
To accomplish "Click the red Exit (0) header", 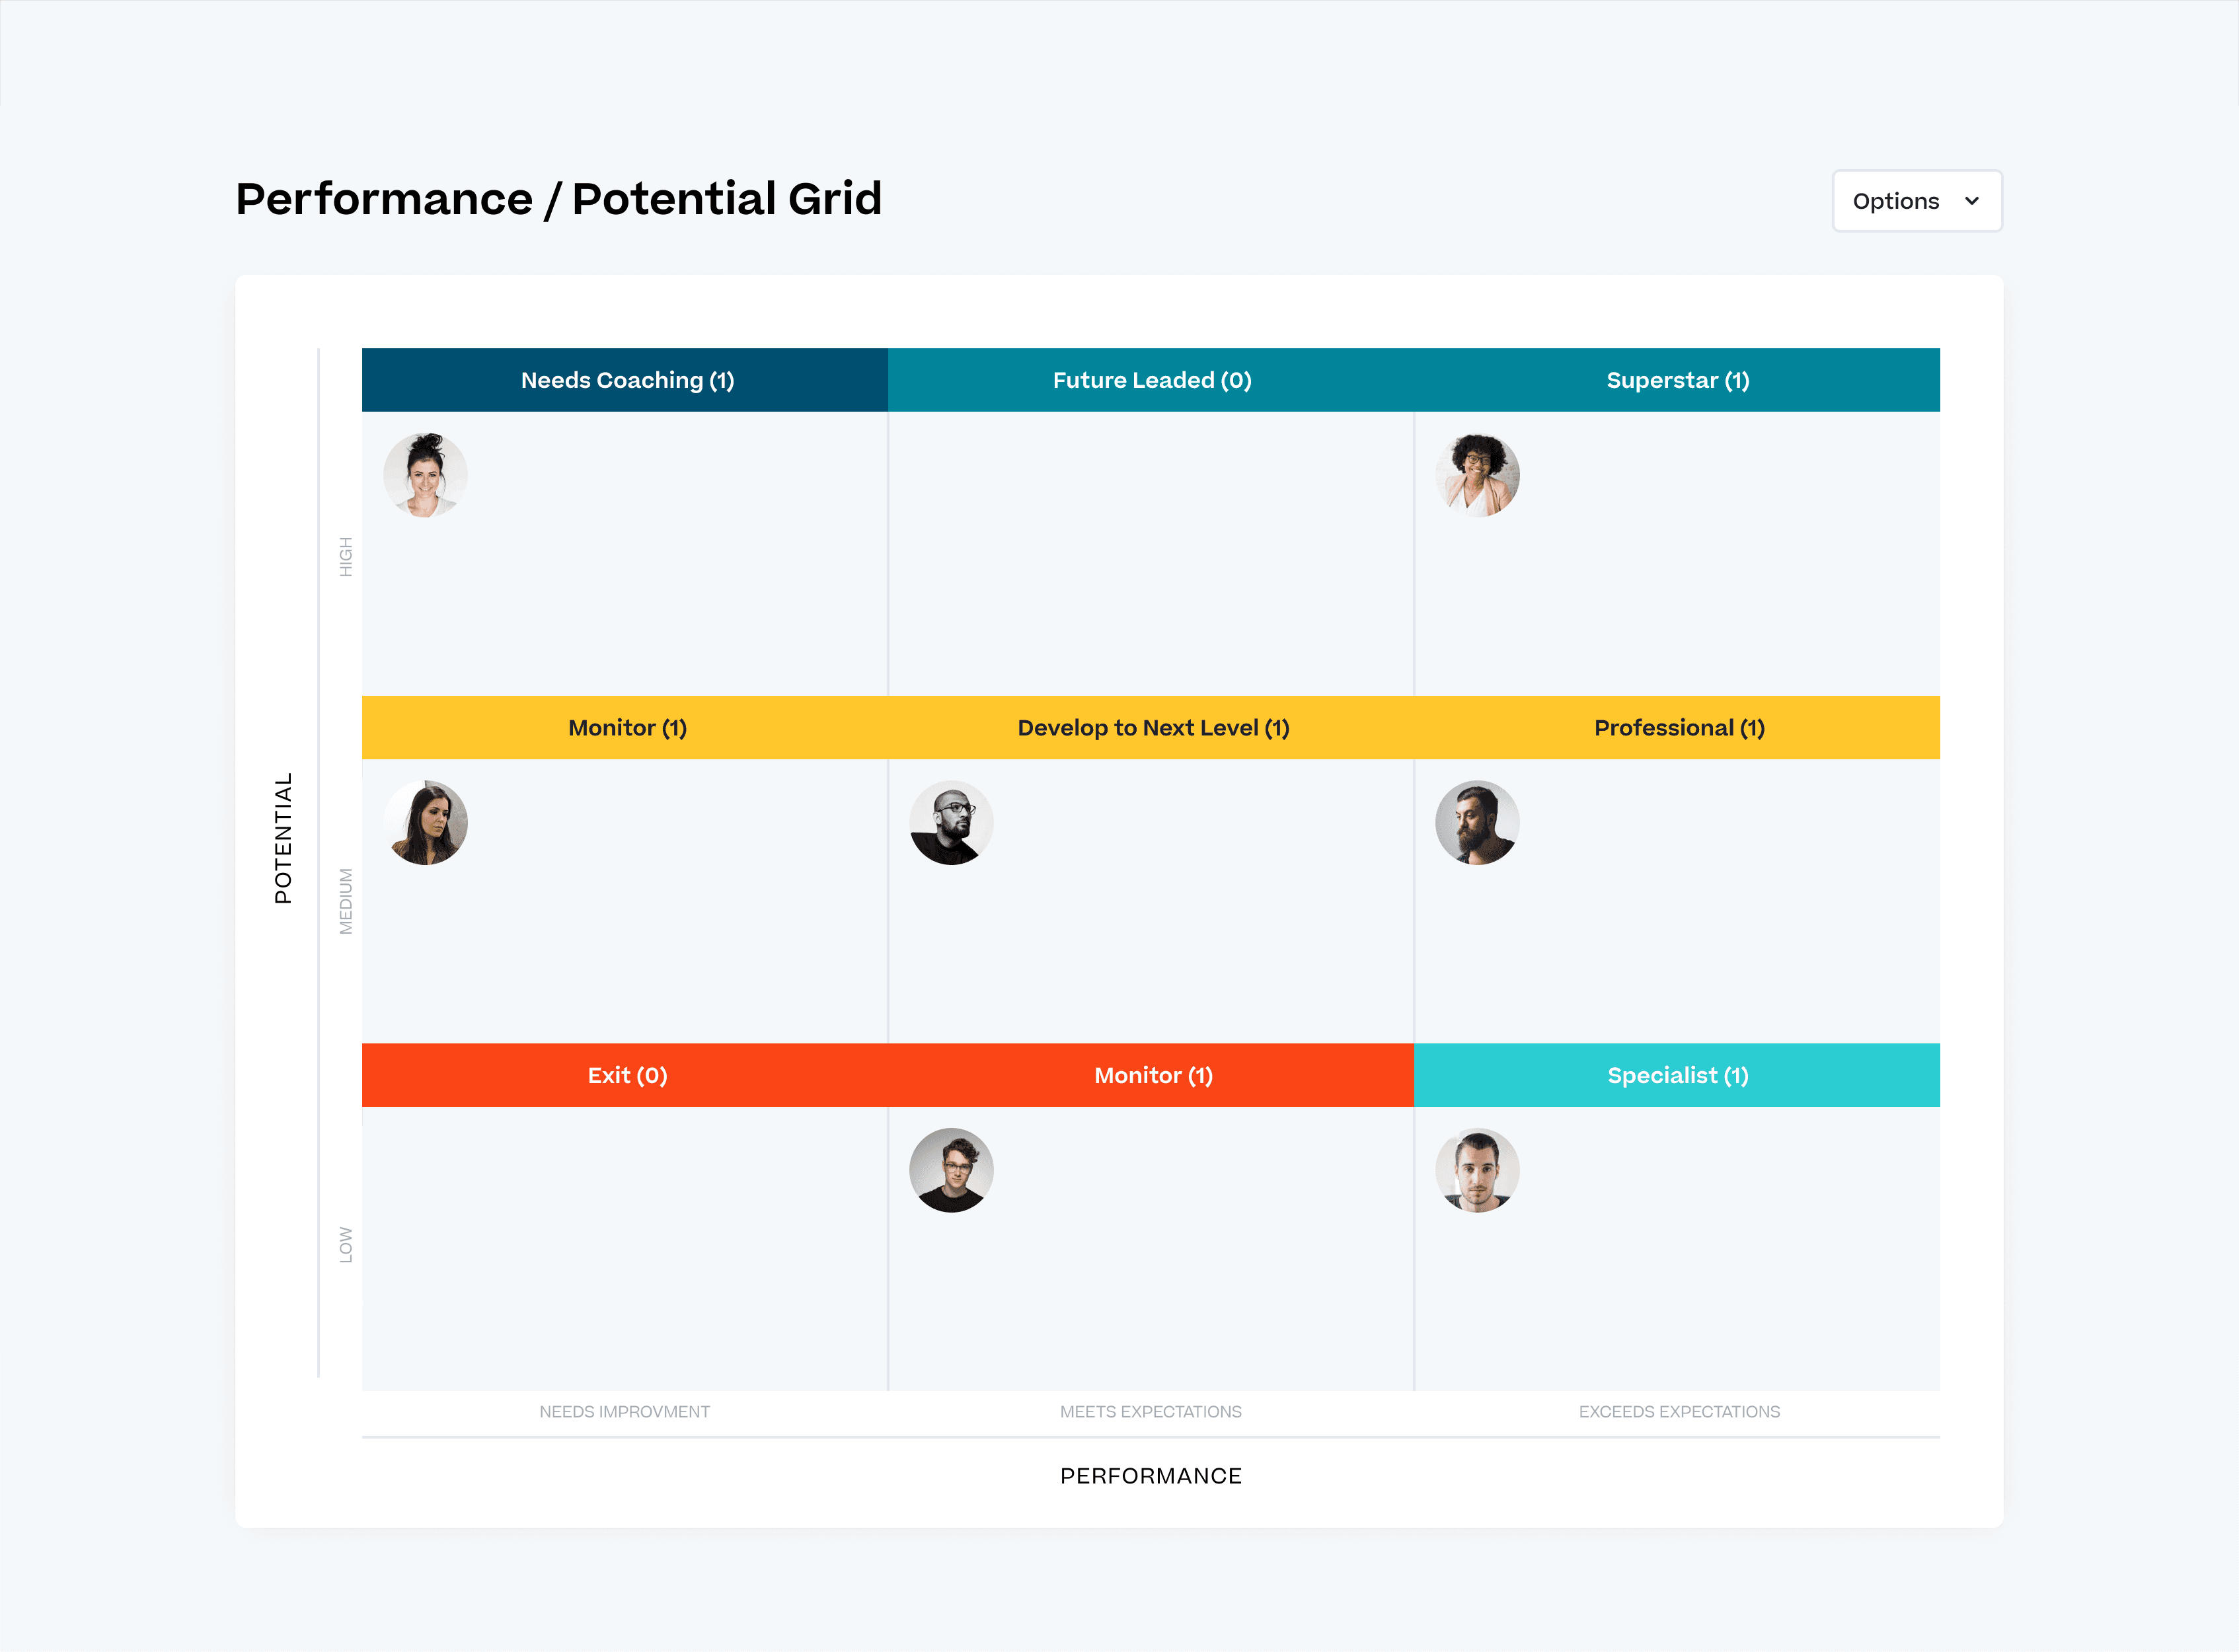I will point(626,1075).
